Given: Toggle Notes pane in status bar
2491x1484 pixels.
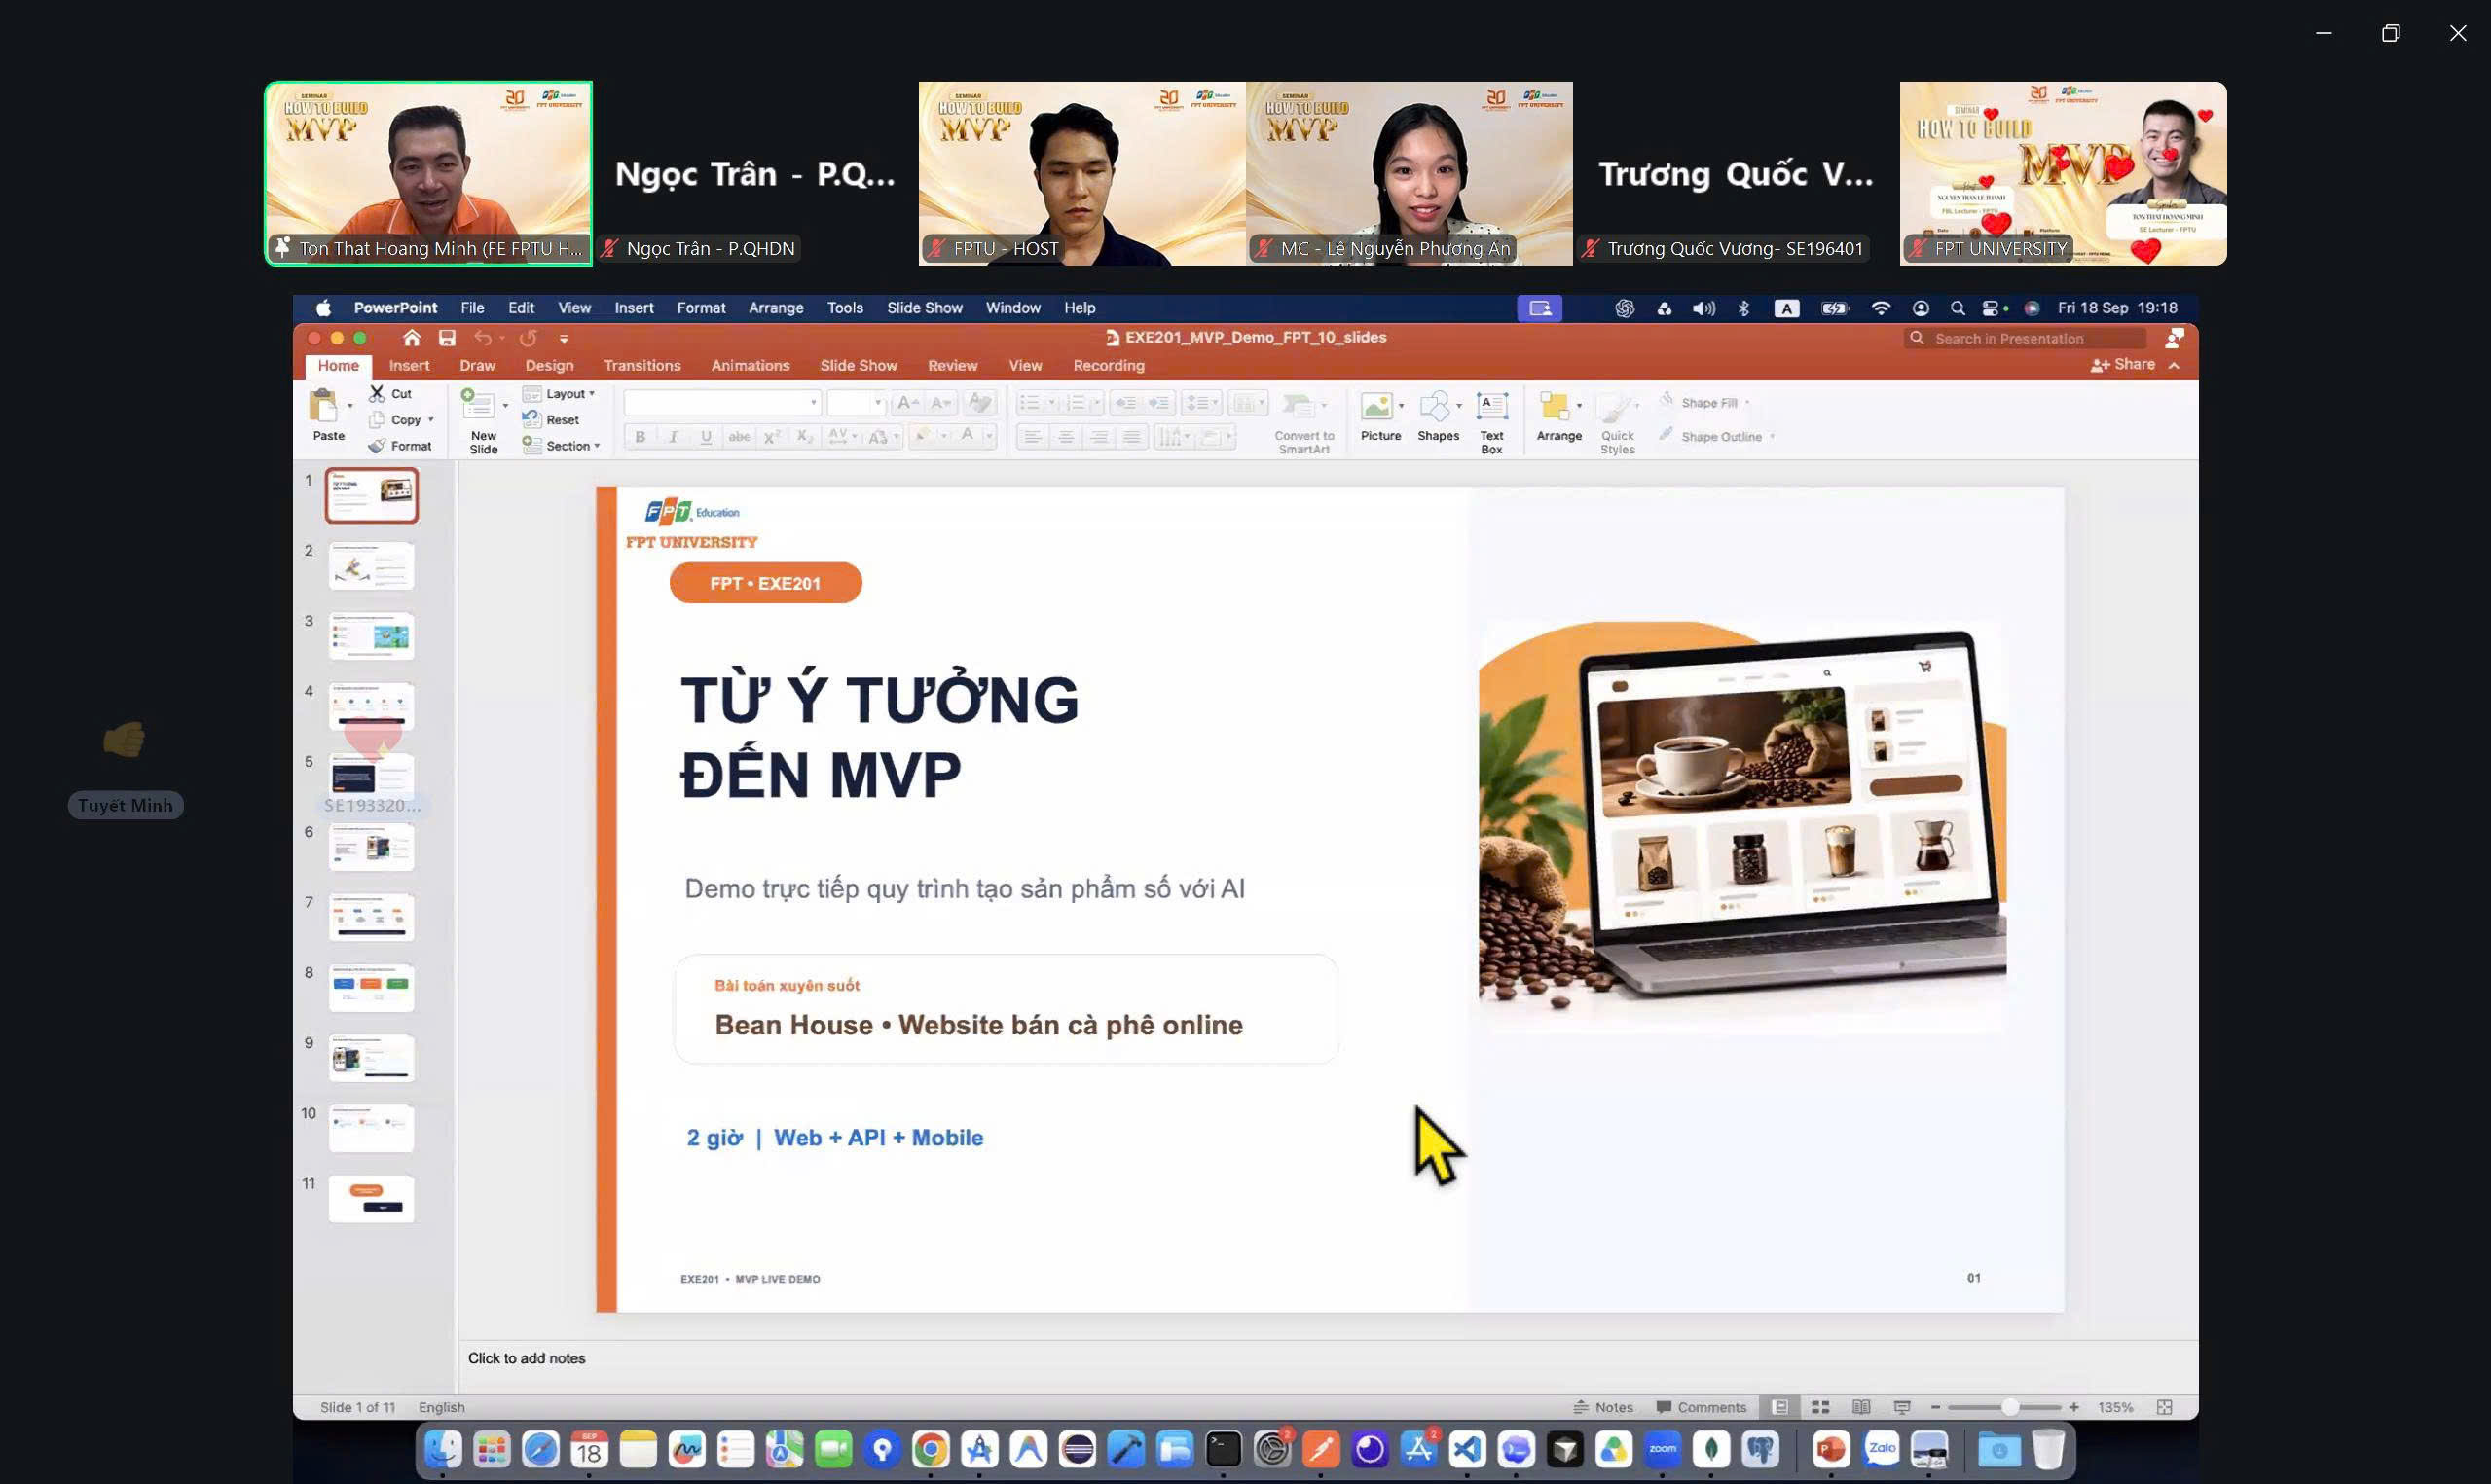Looking at the screenshot, I should point(1603,1407).
